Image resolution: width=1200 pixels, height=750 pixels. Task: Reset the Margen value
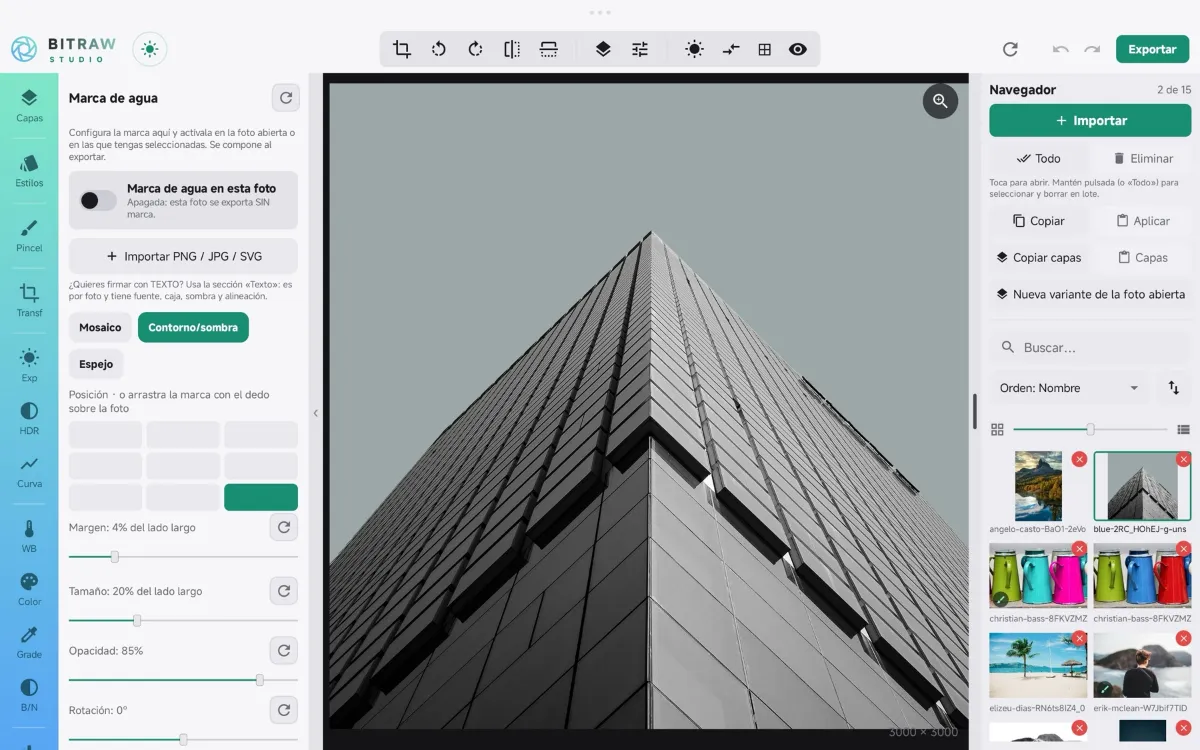(284, 527)
